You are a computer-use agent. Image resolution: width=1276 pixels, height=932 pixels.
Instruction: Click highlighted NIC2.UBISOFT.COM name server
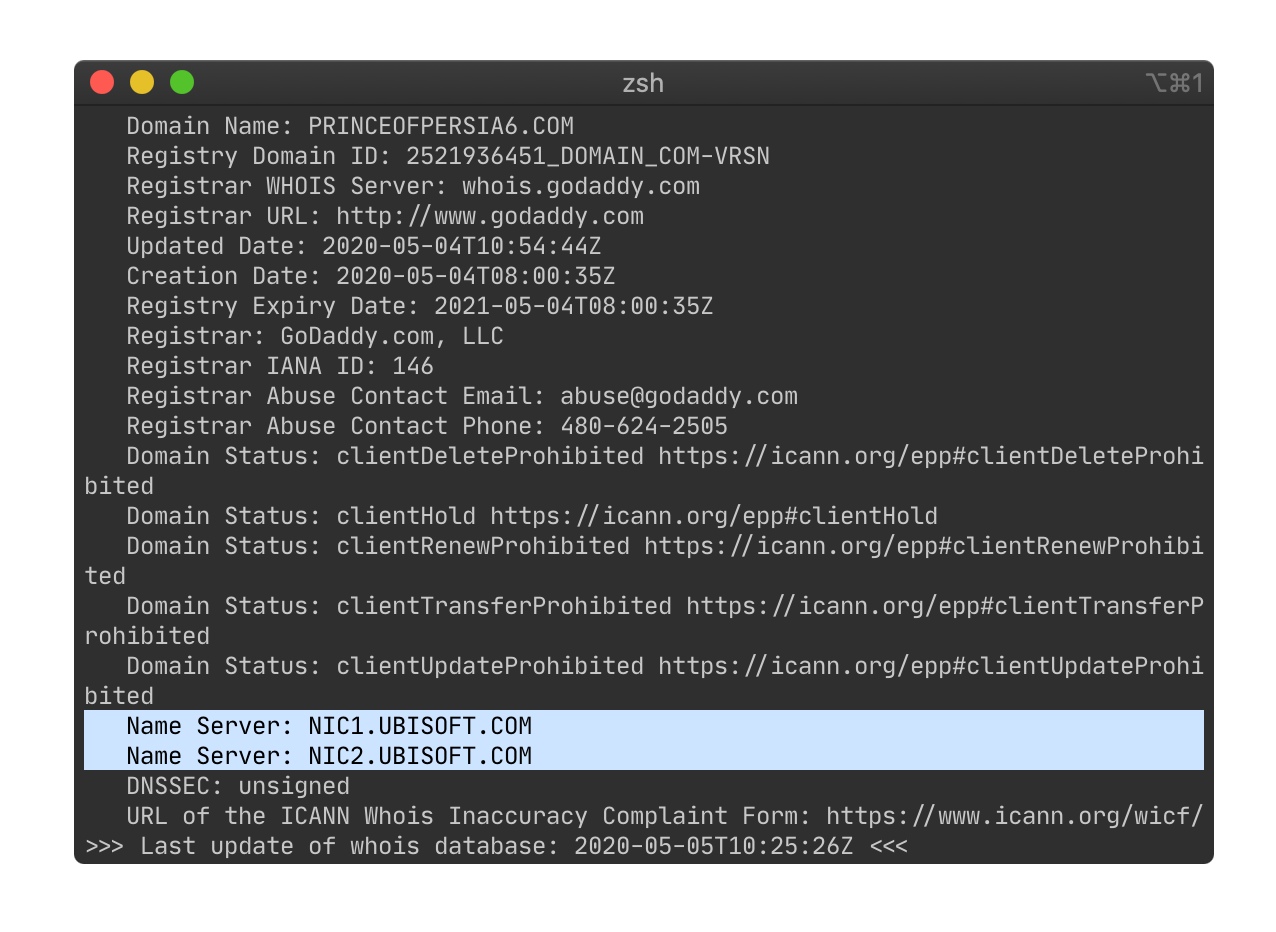tap(420, 756)
